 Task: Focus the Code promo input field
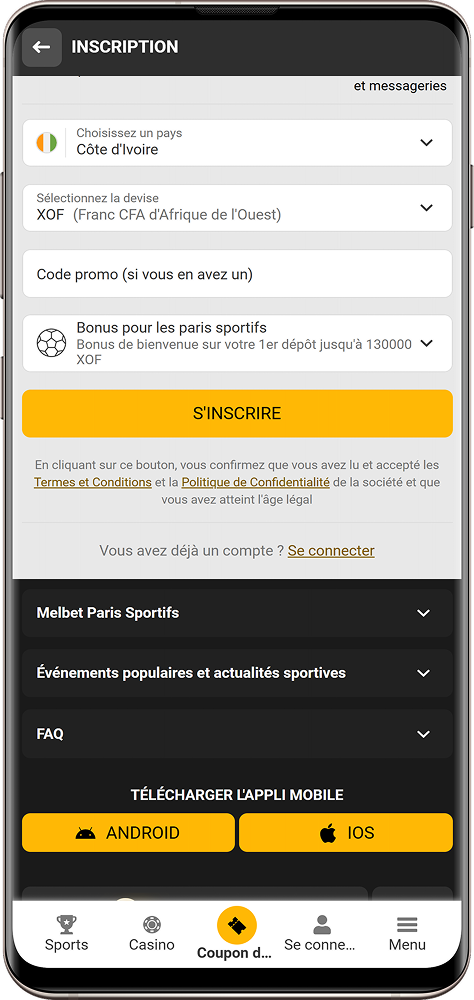237,274
